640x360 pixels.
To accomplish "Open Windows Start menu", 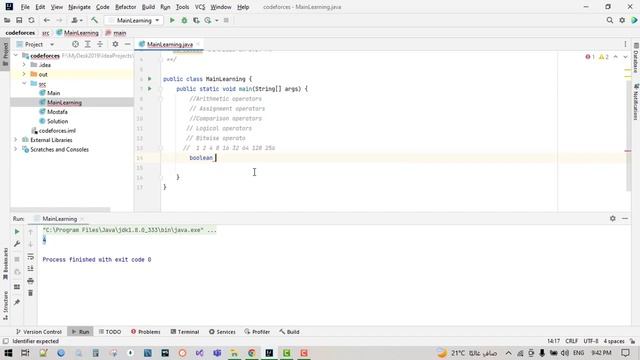I will (x=8, y=353).
